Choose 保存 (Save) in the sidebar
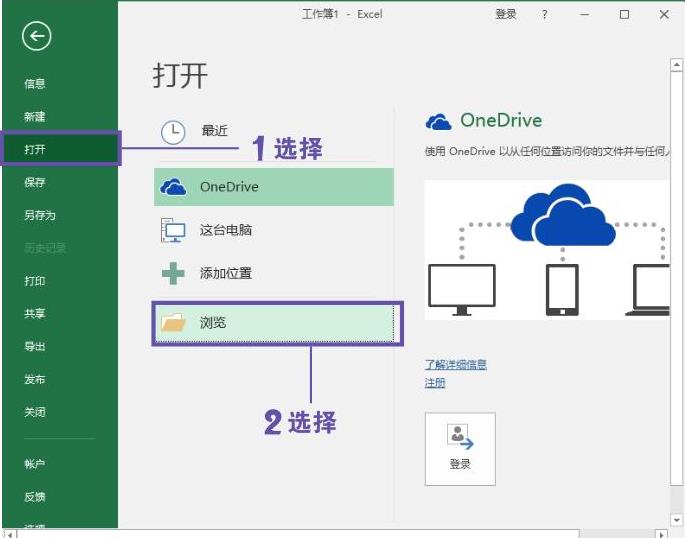Screen dimensions: 685x538 (35, 182)
